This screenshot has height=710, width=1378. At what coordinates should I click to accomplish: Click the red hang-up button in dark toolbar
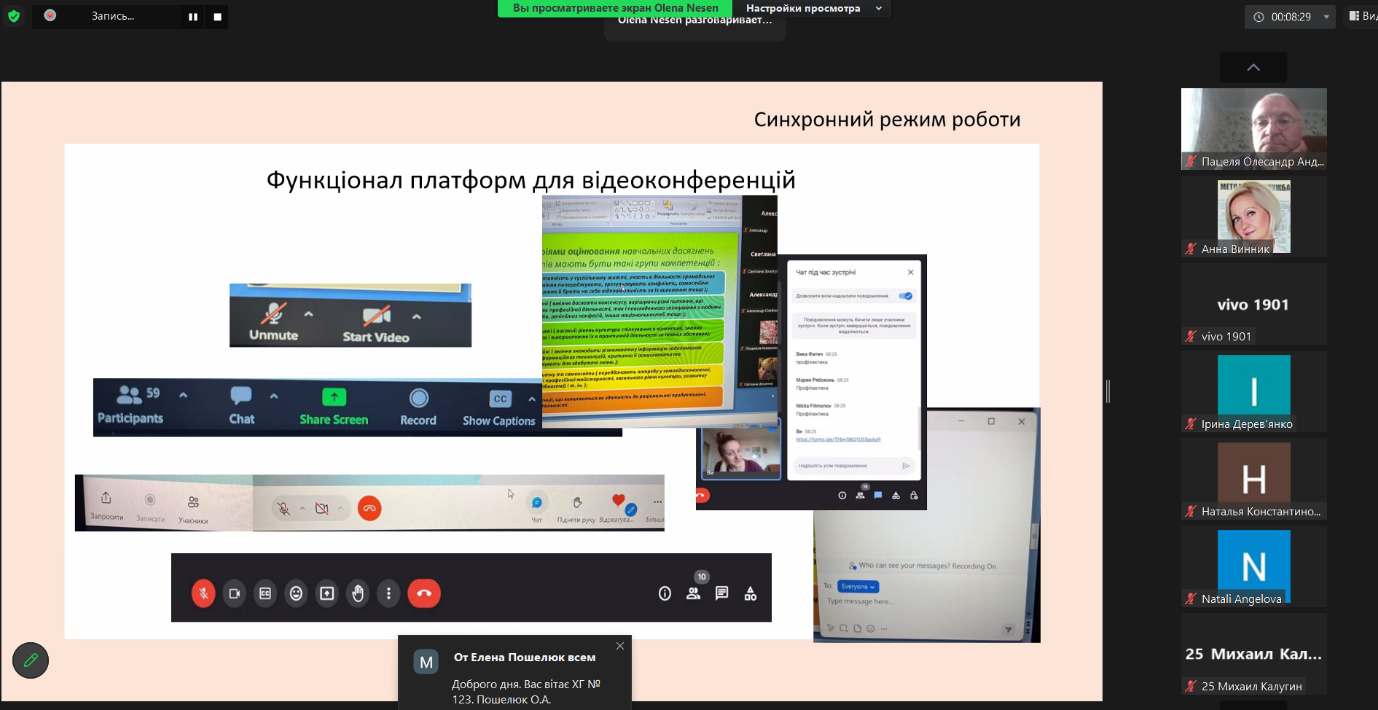(x=423, y=593)
